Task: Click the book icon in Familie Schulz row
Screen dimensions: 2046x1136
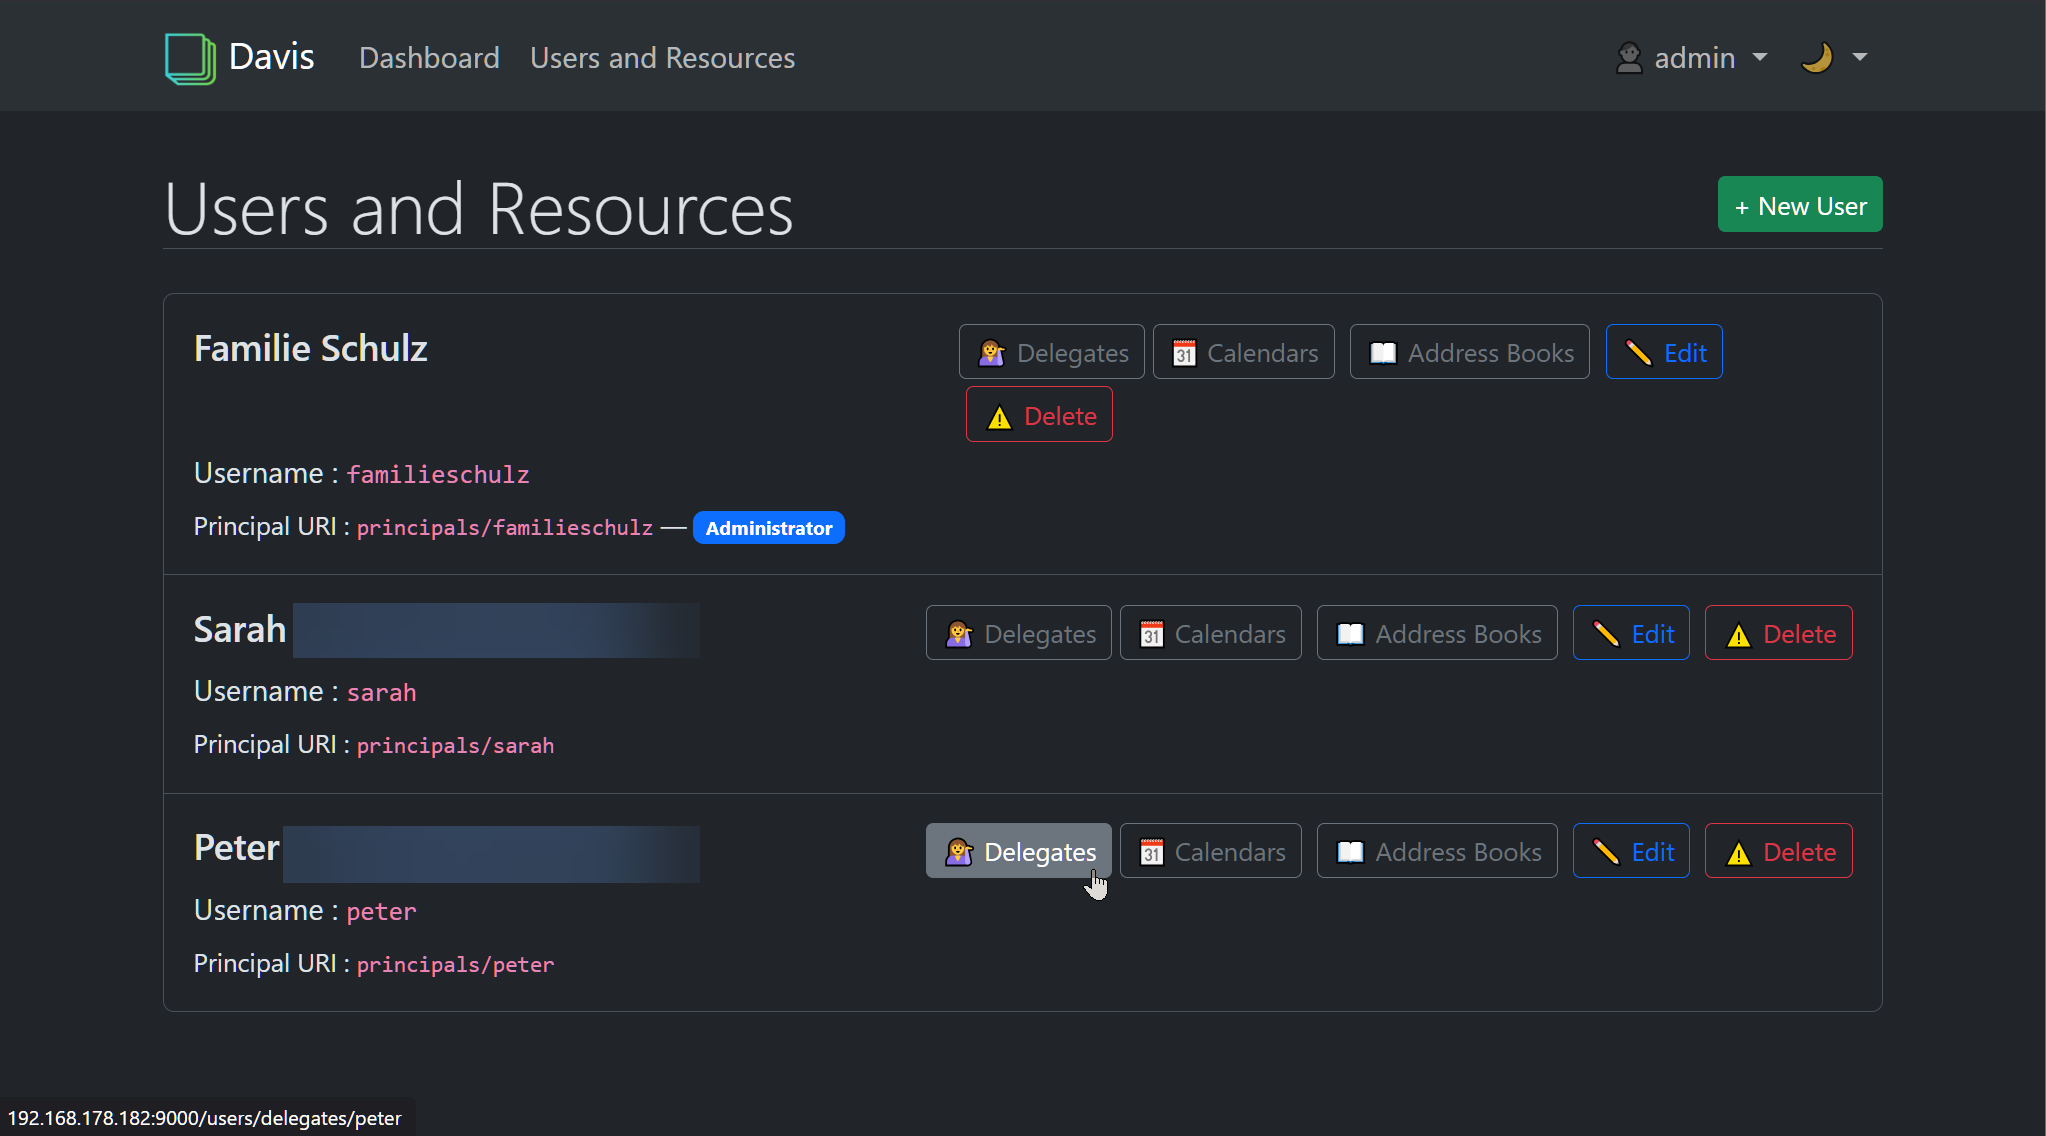Action: pyautogui.click(x=1383, y=353)
